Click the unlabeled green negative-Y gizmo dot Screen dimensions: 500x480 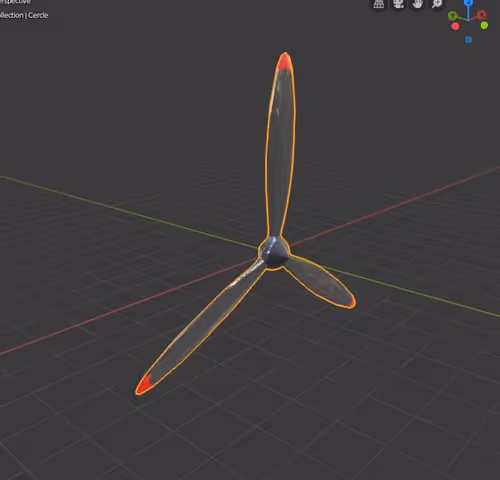(484, 25)
